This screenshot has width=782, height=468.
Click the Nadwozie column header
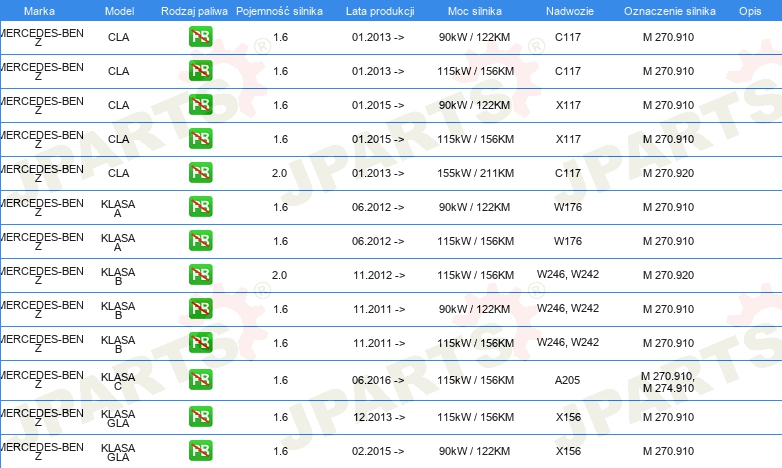[x=570, y=11]
